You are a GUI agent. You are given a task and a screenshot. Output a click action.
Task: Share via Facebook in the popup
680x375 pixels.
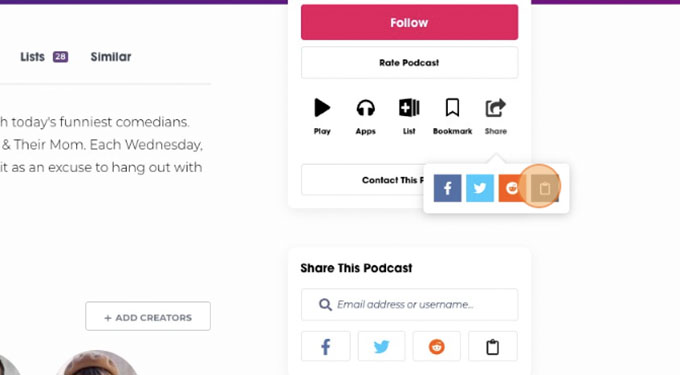point(448,188)
